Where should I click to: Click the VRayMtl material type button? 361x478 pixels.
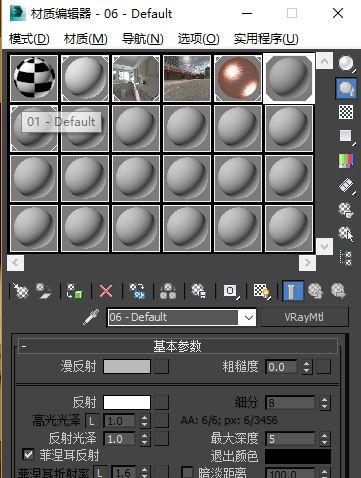pos(304,317)
